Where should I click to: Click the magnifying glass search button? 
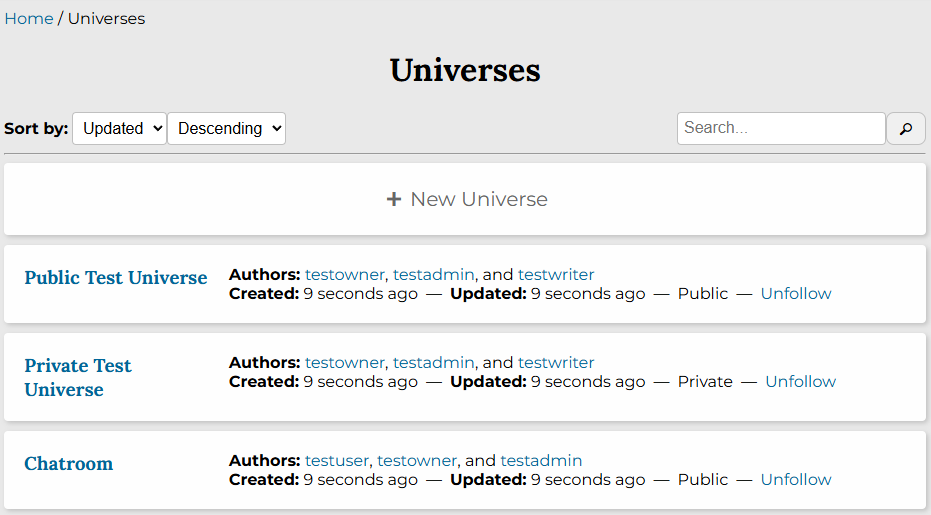[x=906, y=129]
